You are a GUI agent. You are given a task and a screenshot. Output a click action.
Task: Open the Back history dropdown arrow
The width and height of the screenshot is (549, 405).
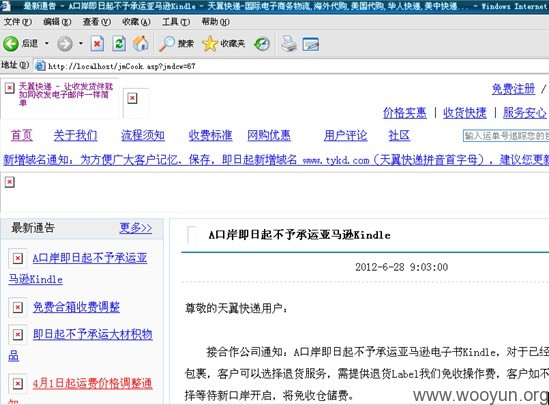[x=47, y=43]
